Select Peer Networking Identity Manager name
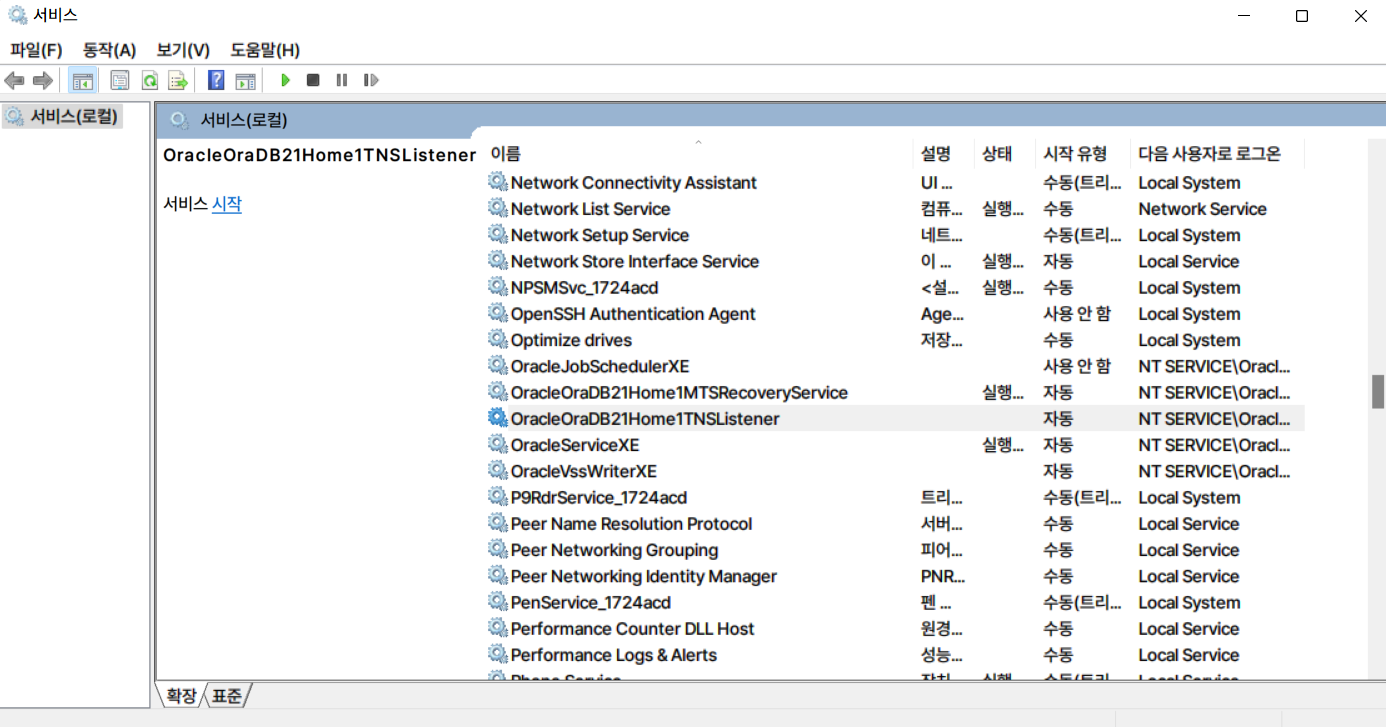Viewport: 1386px width, 727px height. [644, 576]
